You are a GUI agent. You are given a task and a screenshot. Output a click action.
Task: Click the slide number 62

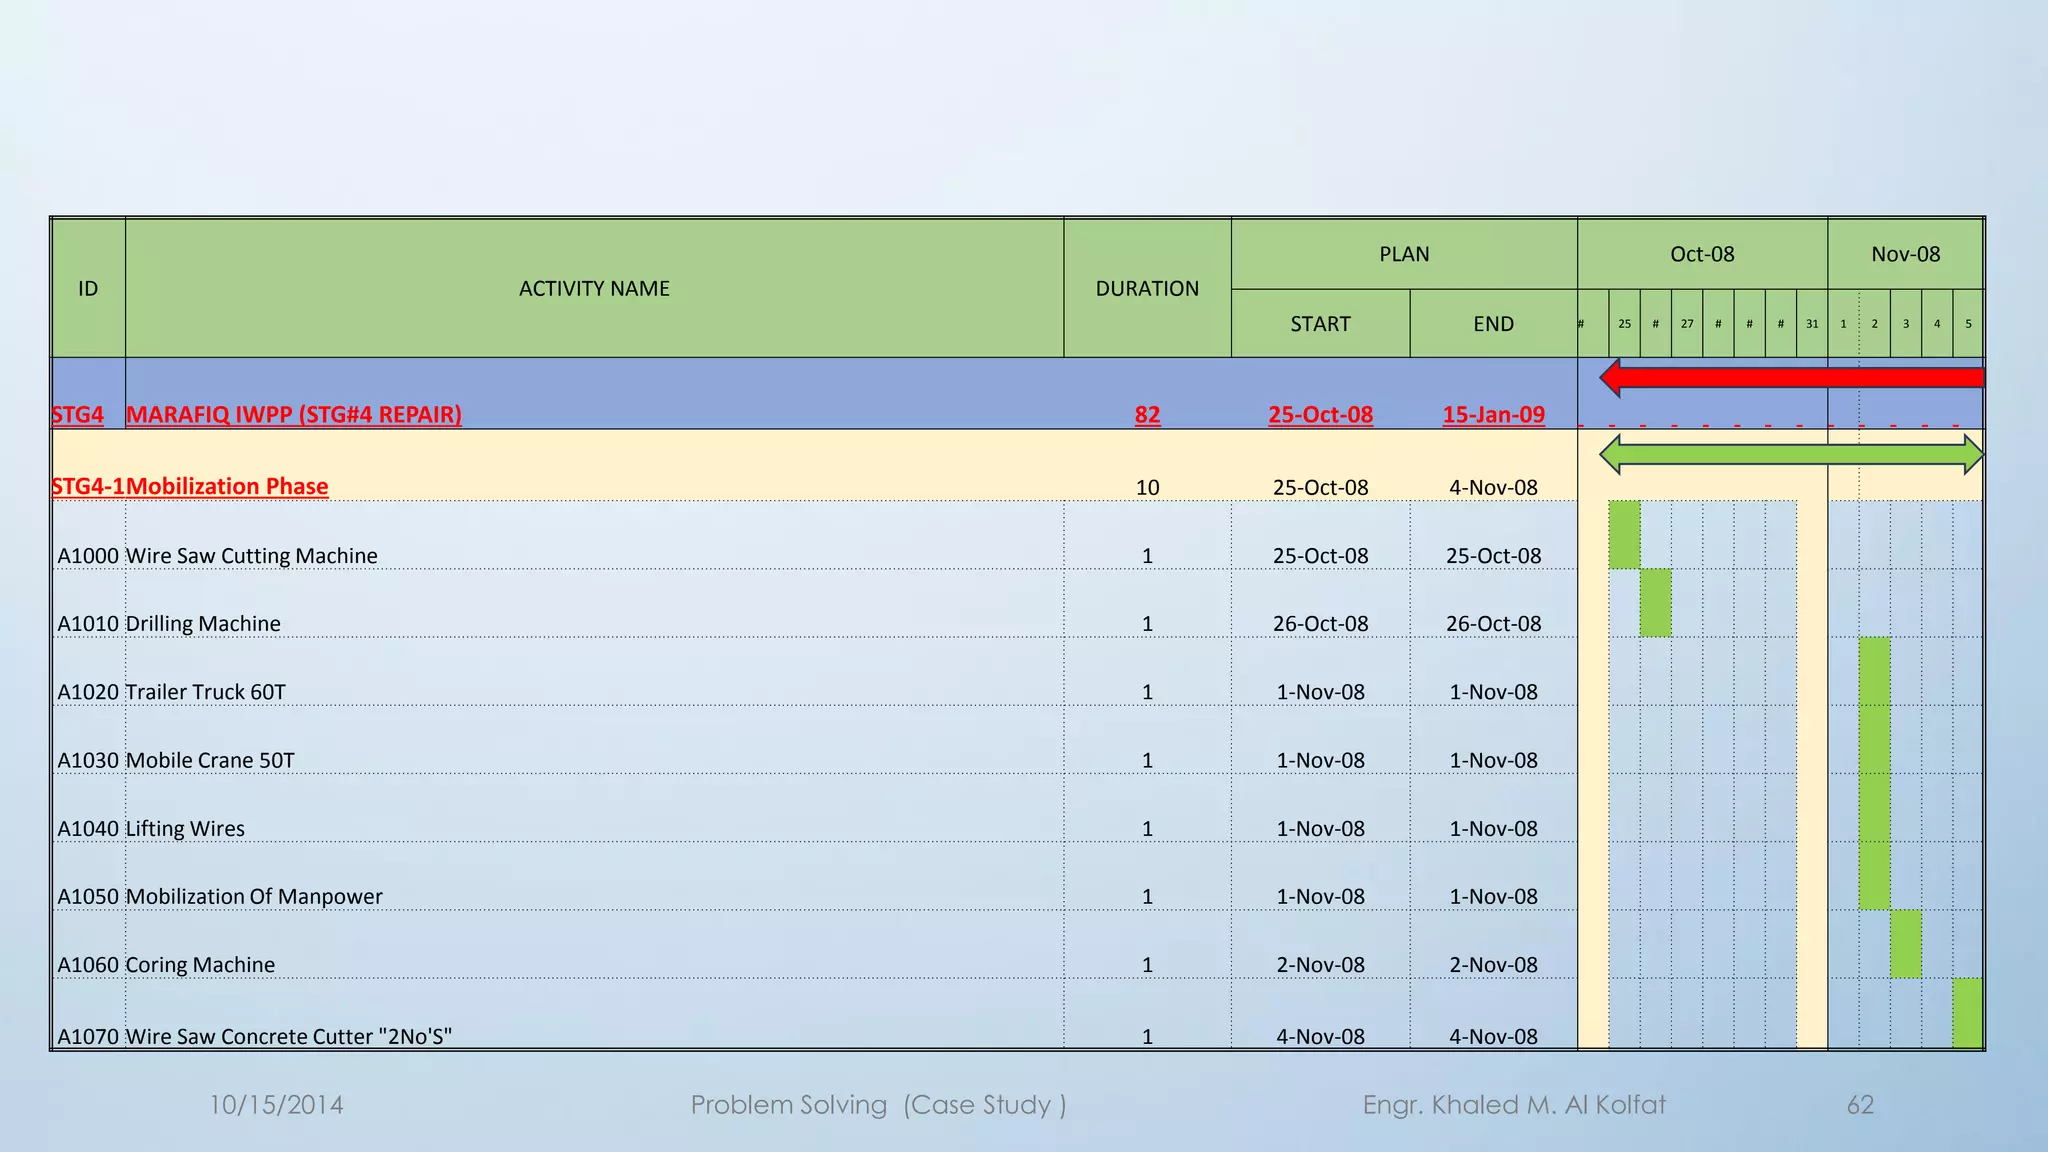coord(1860,1105)
